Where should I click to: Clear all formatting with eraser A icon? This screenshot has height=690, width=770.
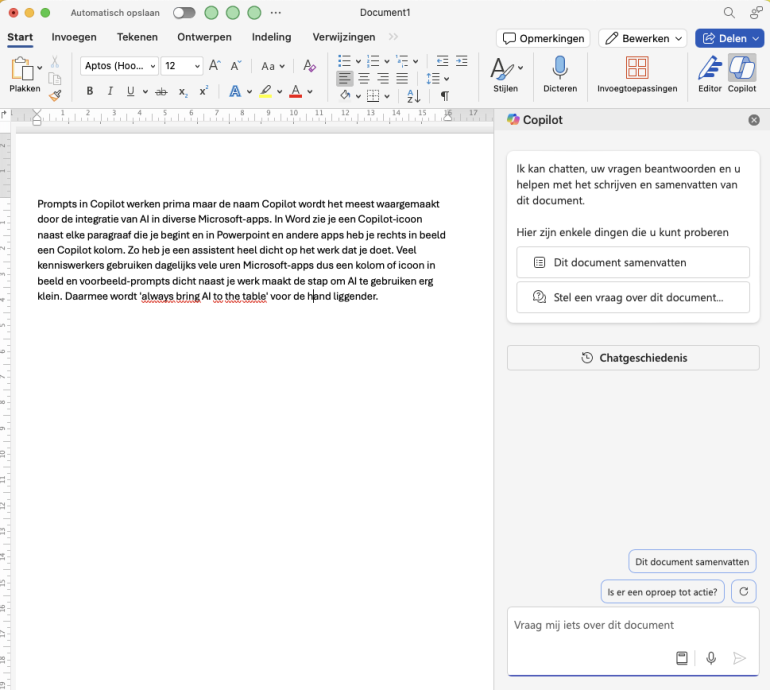tap(309, 65)
